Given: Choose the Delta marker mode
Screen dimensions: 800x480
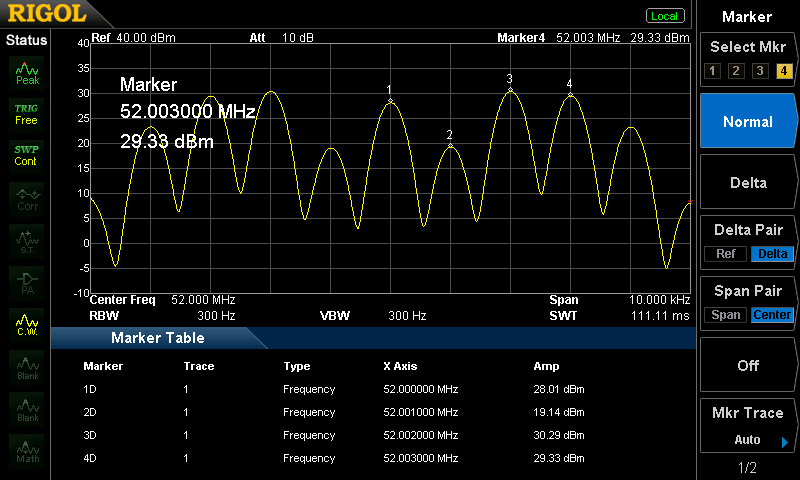Looking at the screenshot, I should (747, 183).
